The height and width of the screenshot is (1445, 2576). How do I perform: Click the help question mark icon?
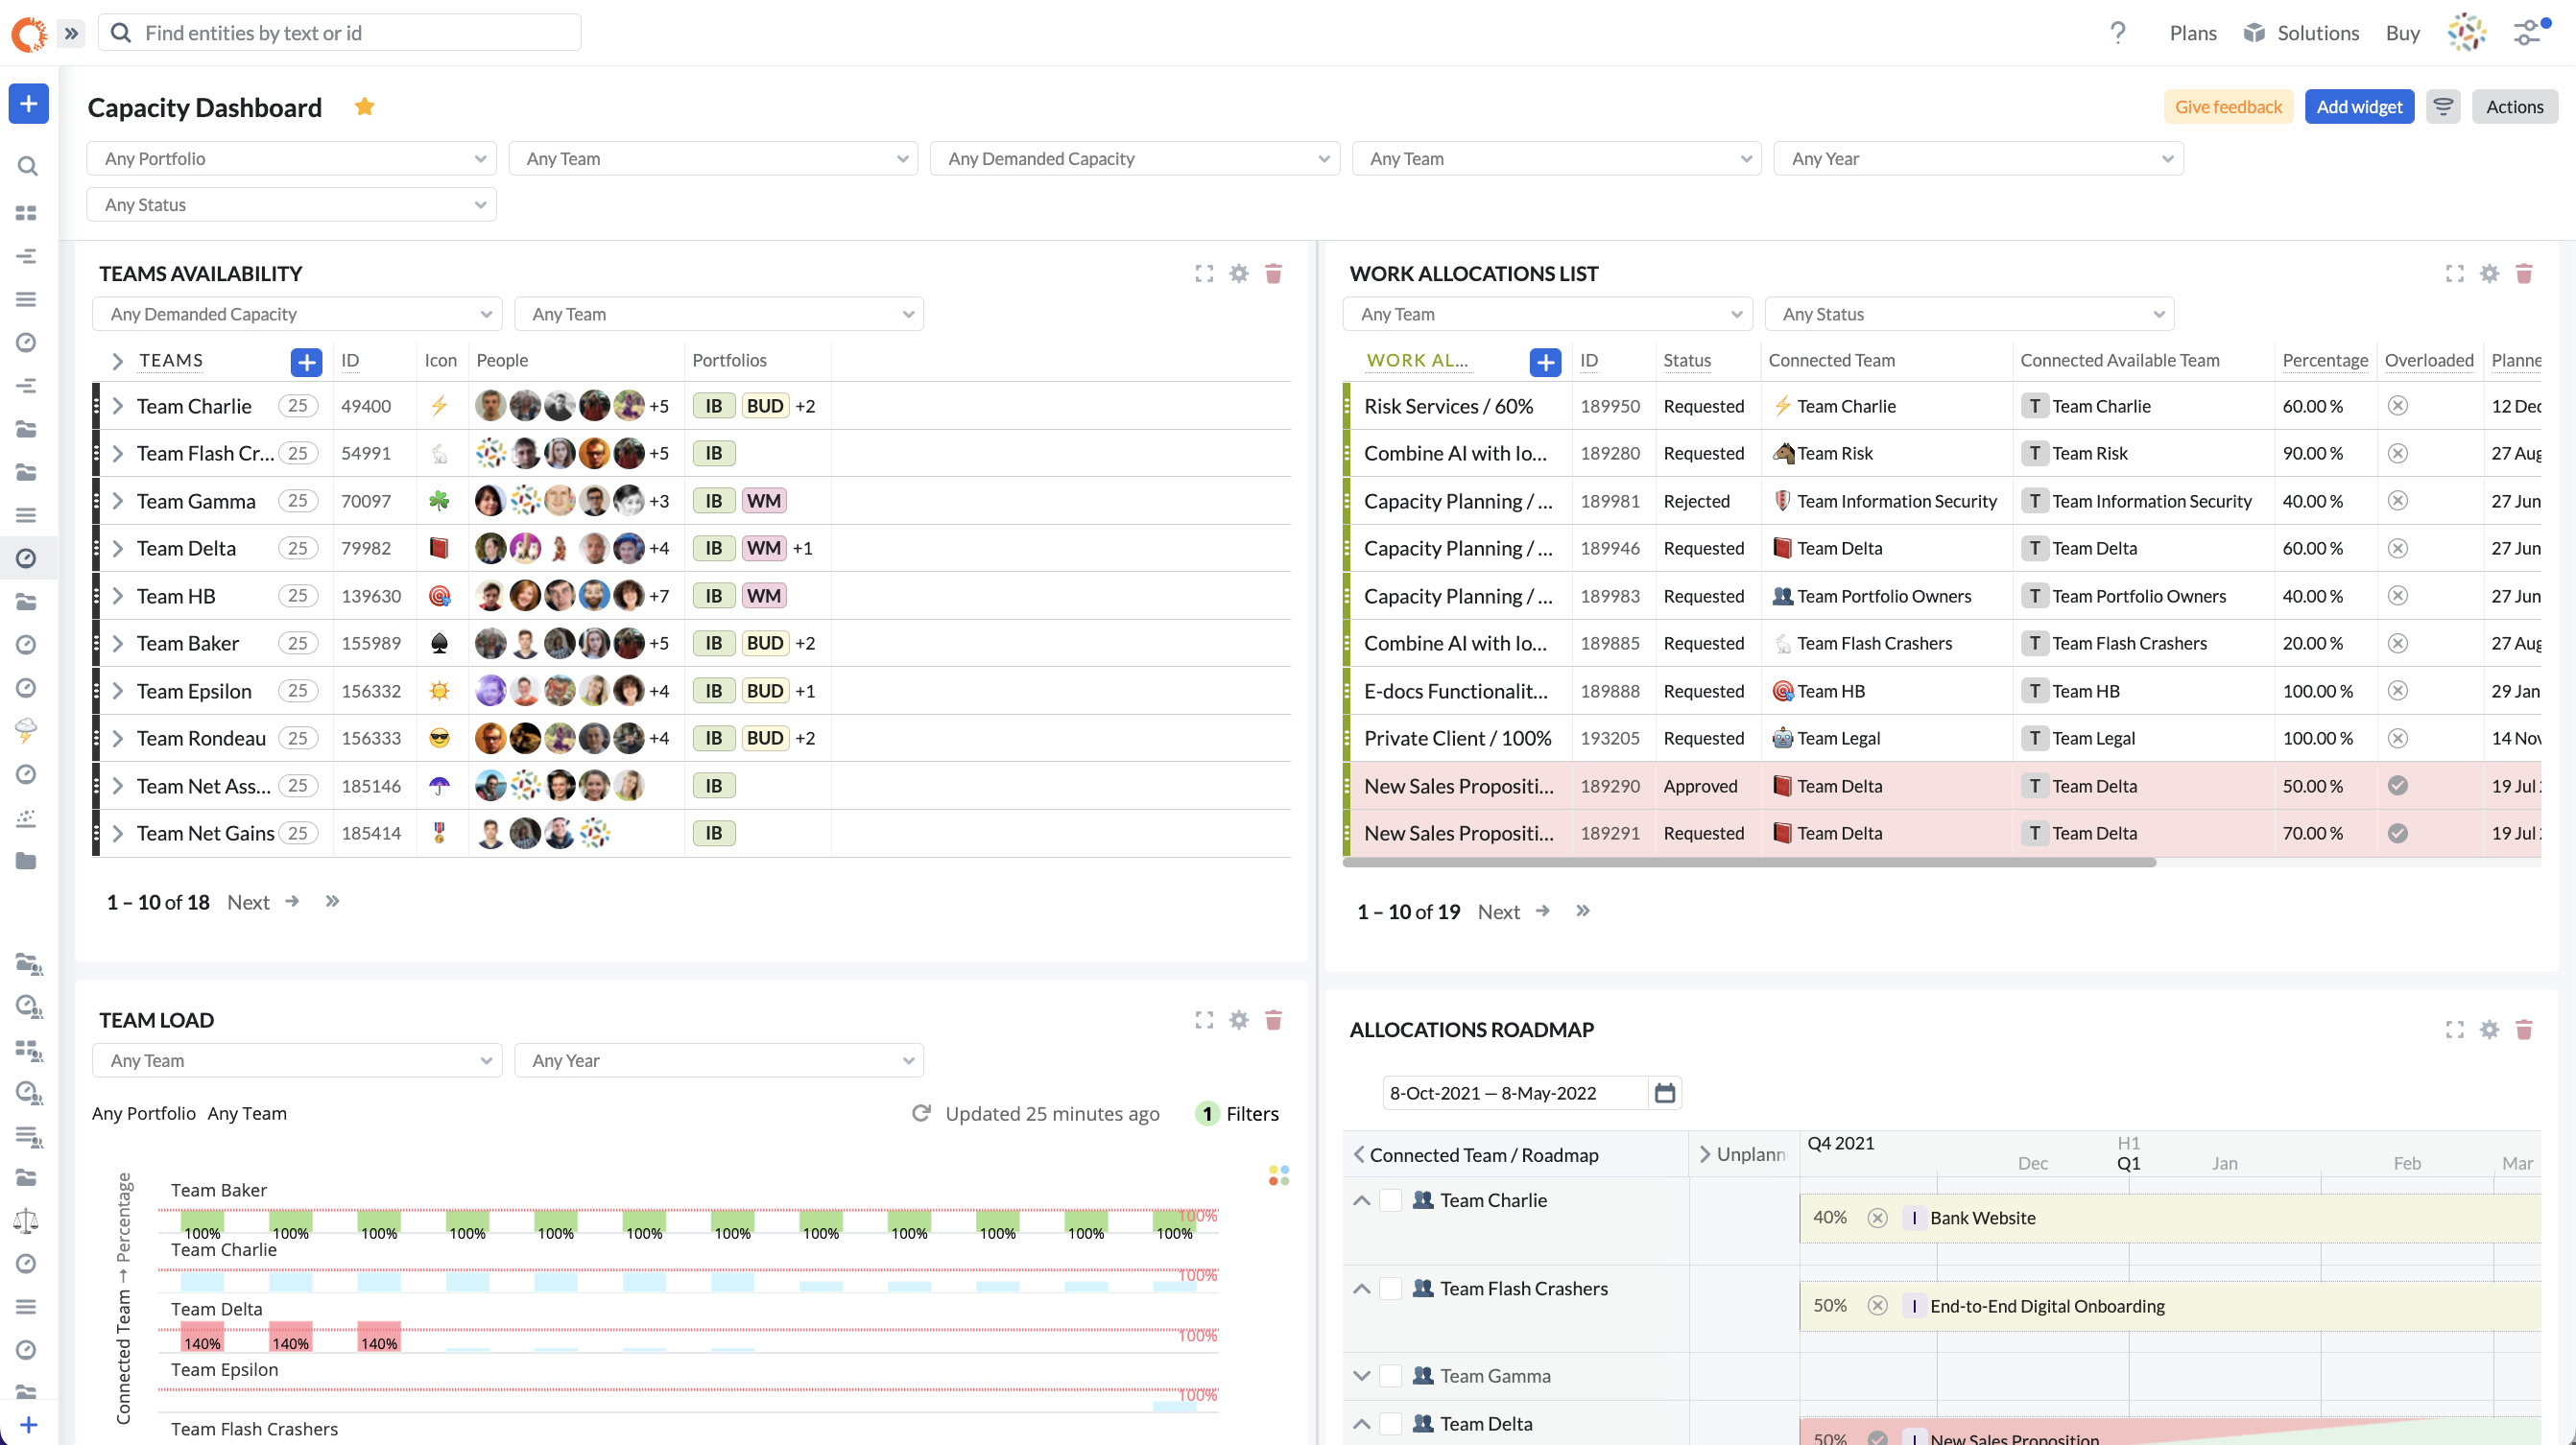click(x=2117, y=33)
